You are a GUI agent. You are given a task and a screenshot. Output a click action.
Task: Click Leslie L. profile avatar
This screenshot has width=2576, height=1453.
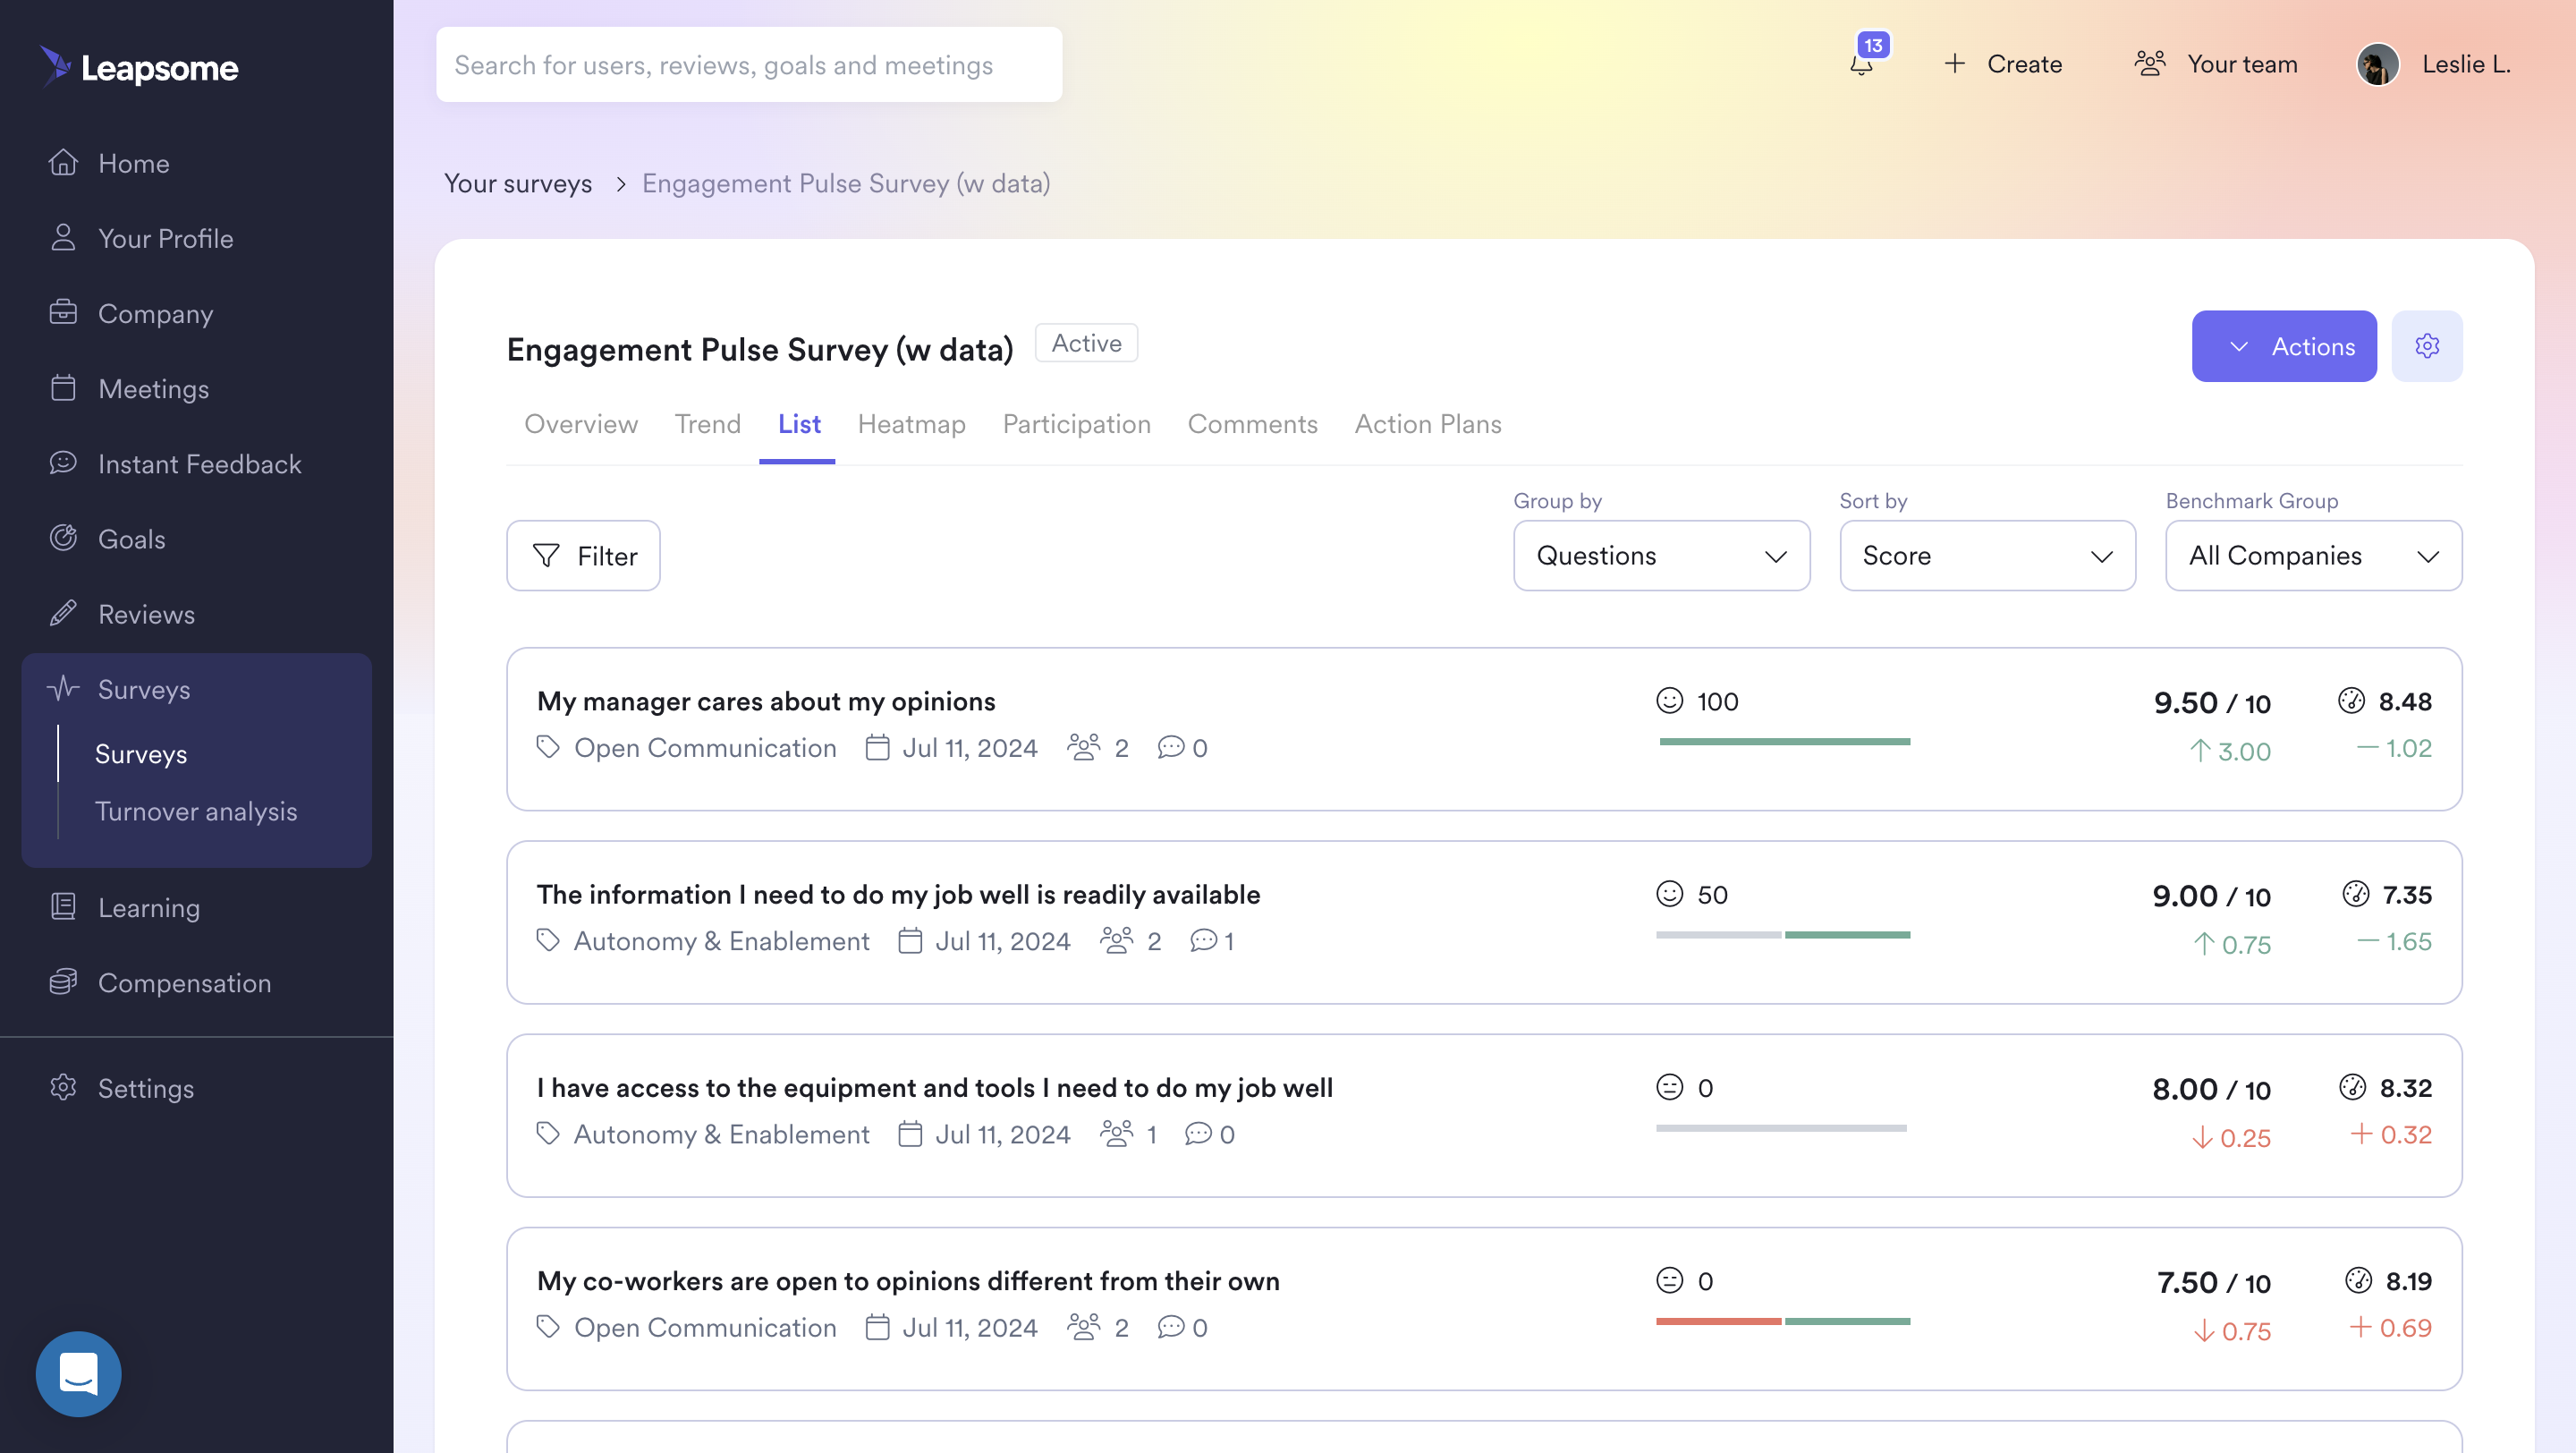pos(2377,65)
